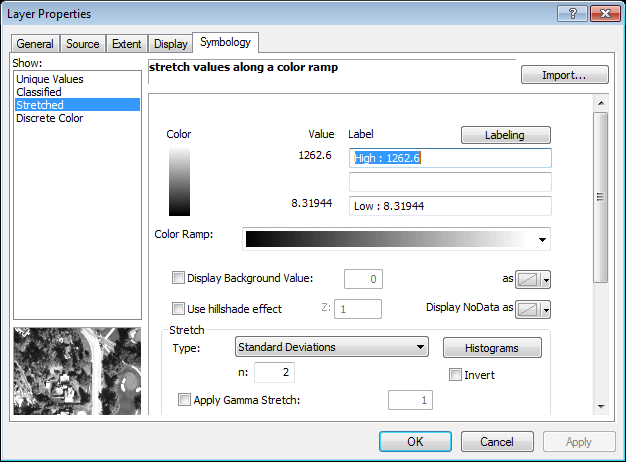The image size is (626, 462).
Task: Click the gamma stretch value field
Action: [x=410, y=400]
